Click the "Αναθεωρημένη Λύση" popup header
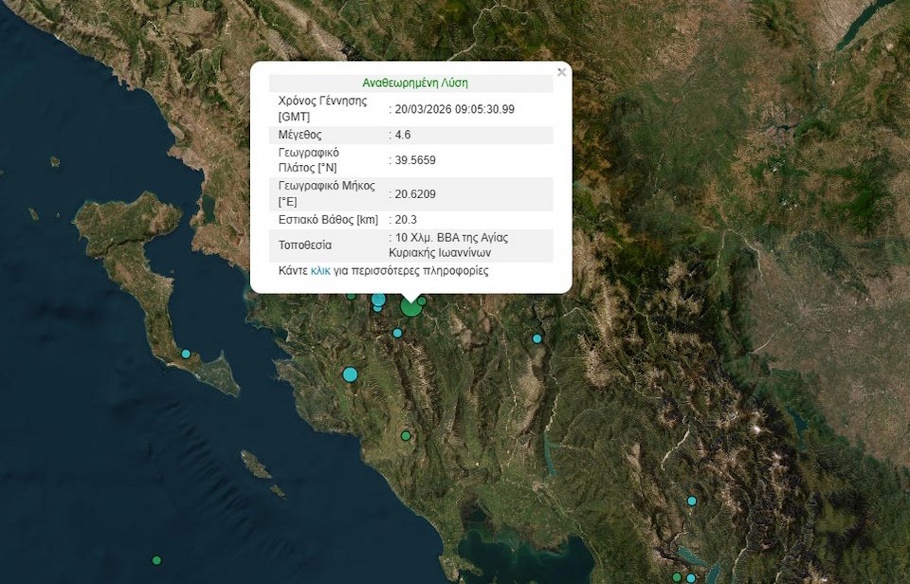Image resolution: width=910 pixels, height=584 pixels. tap(414, 83)
